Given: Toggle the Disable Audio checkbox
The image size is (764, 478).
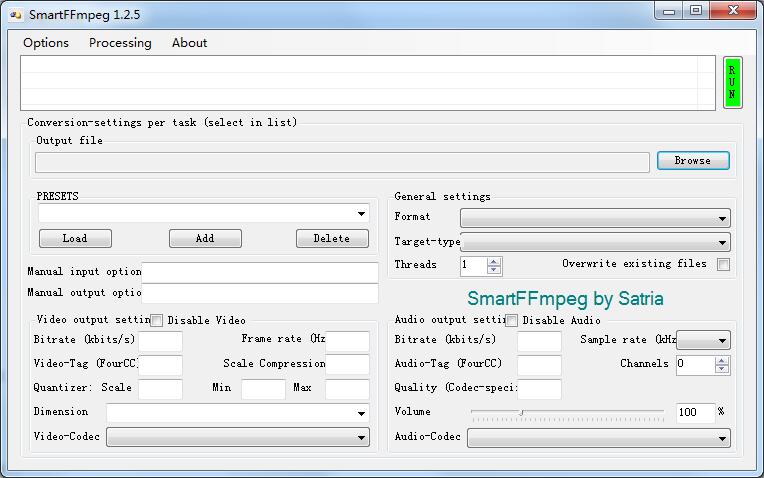Looking at the screenshot, I should coord(511,320).
